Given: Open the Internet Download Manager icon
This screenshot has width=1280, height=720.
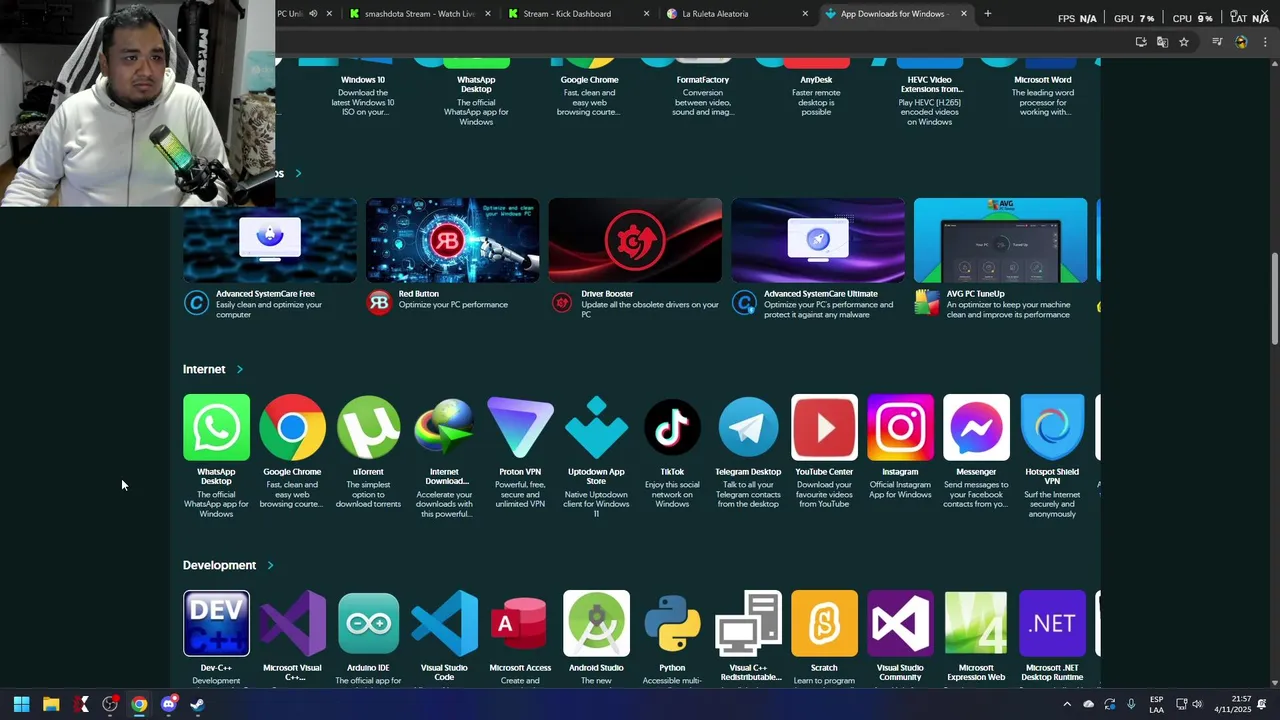Looking at the screenshot, I should (x=444, y=427).
